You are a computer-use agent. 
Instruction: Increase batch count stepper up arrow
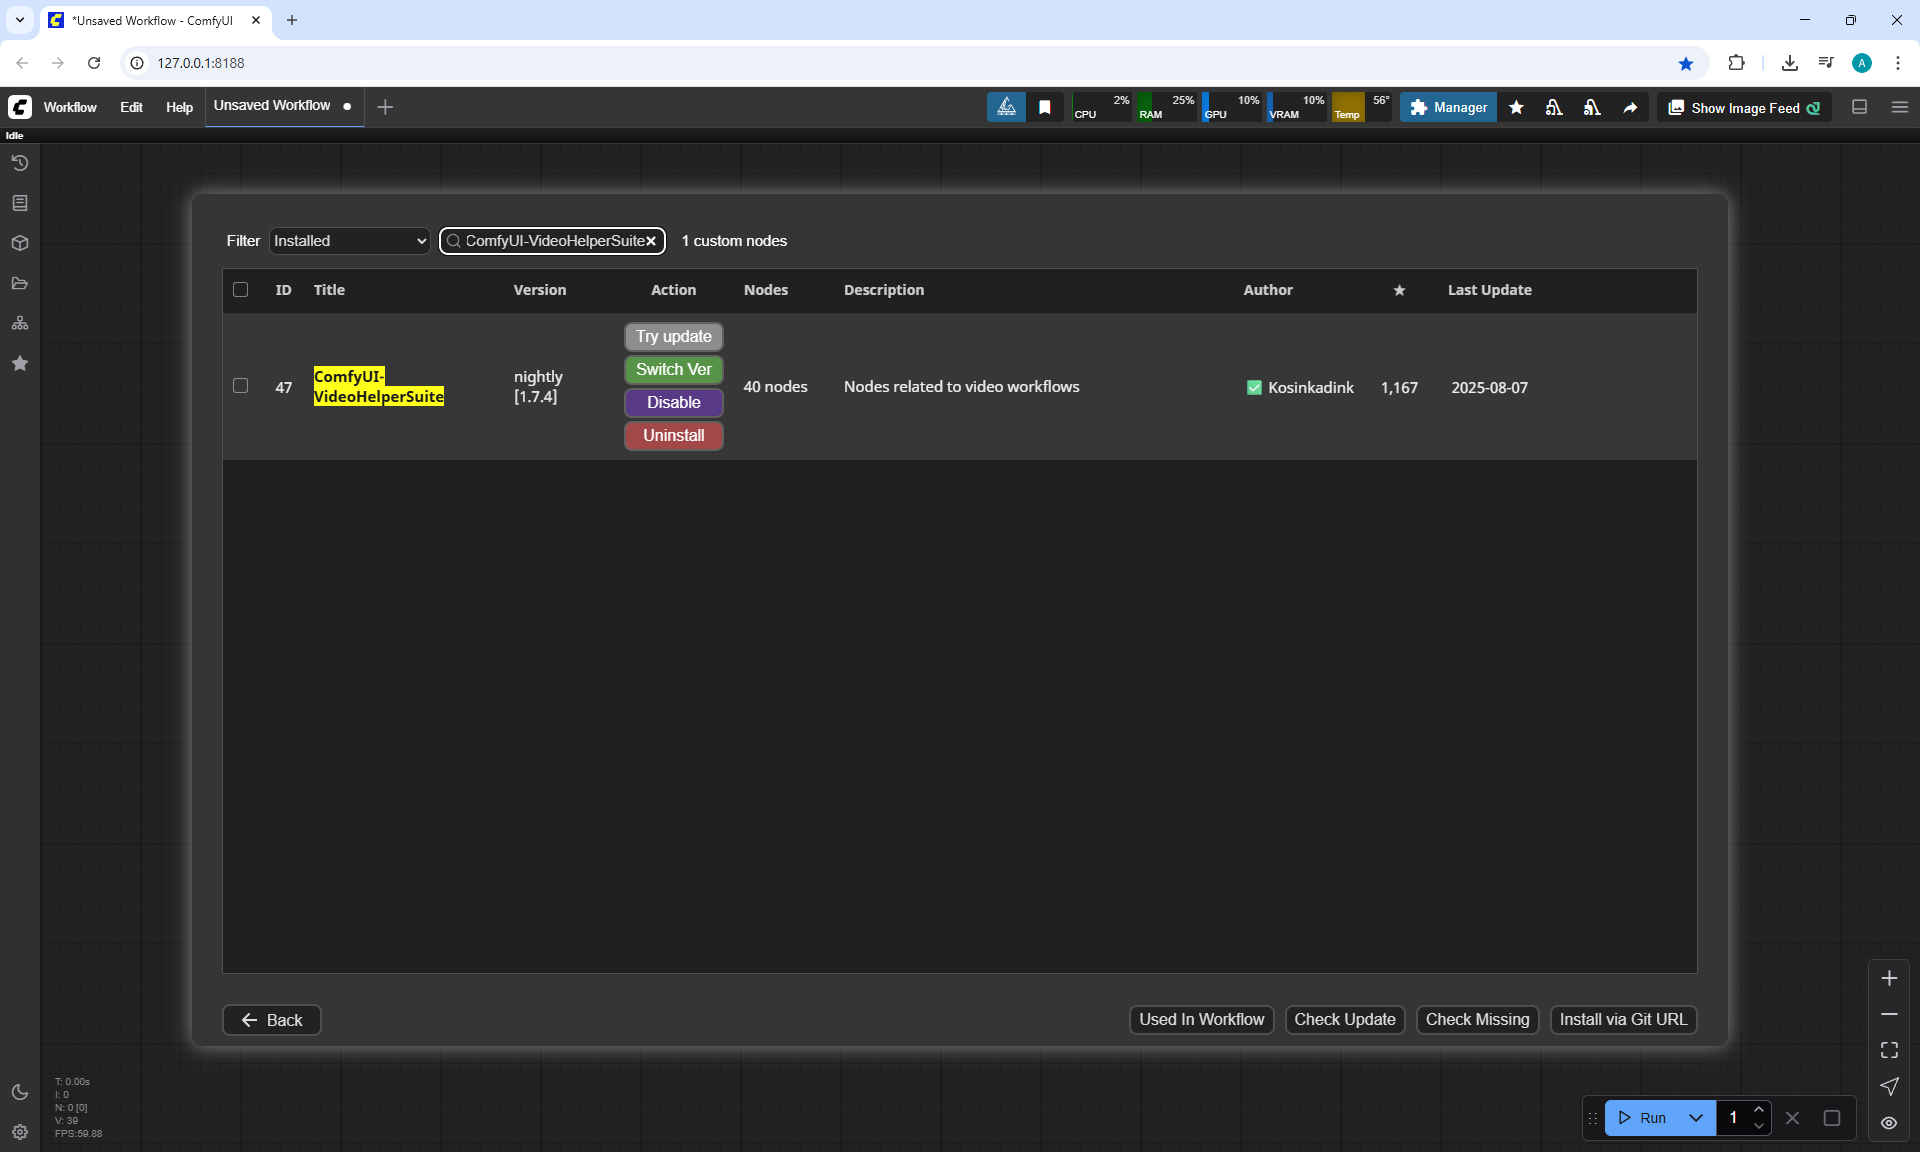[x=1759, y=1109]
